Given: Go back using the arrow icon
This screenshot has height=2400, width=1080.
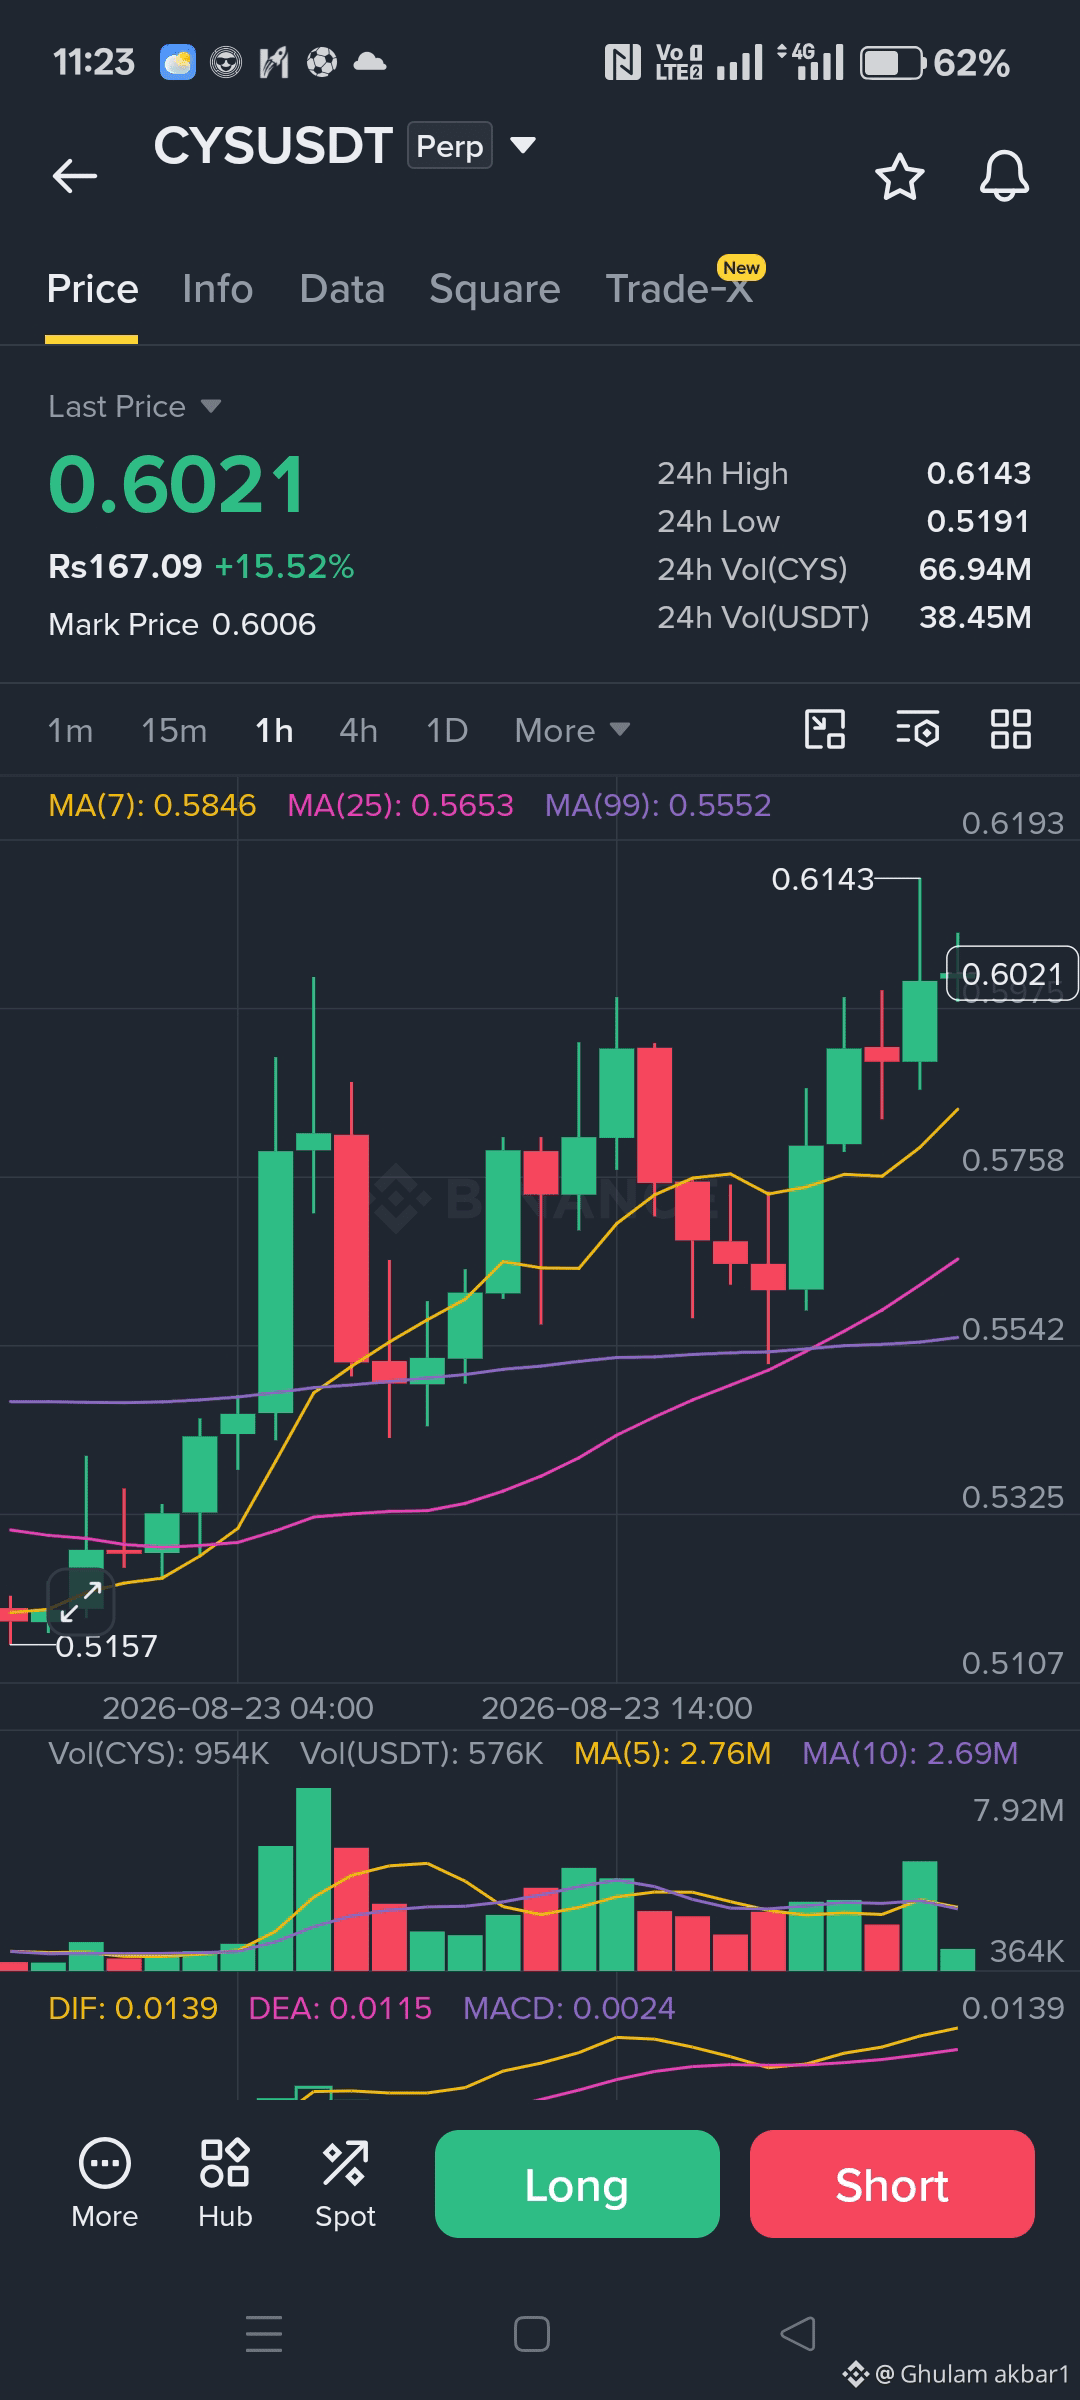Looking at the screenshot, I should (x=75, y=176).
